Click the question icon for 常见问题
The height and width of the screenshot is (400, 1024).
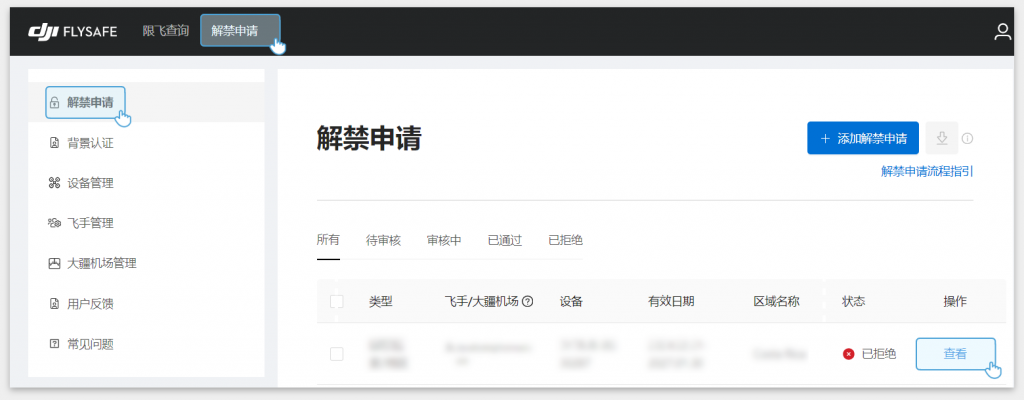(55, 344)
